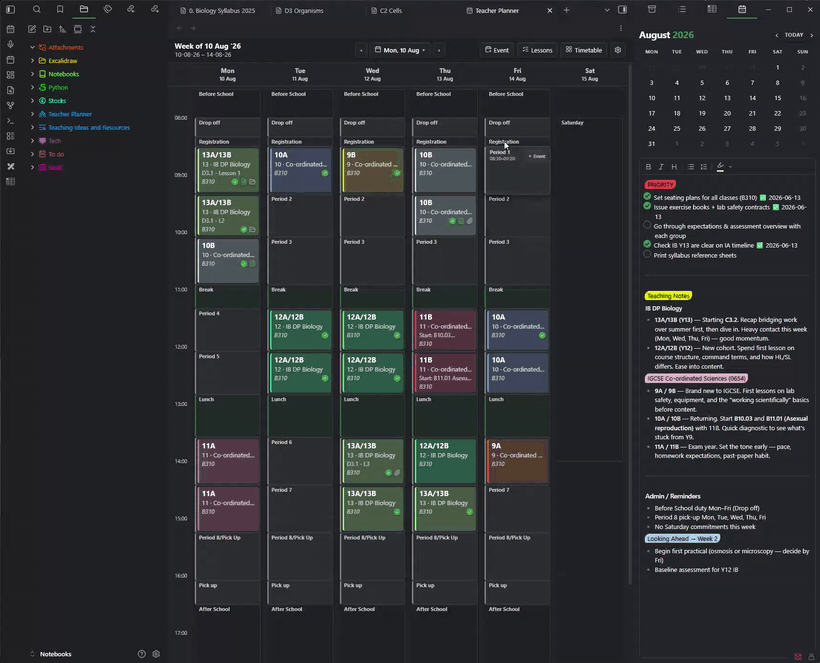Open Thursday 11B period 4 lesson card
Viewport: 820px width, 663px height.
pos(445,332)
